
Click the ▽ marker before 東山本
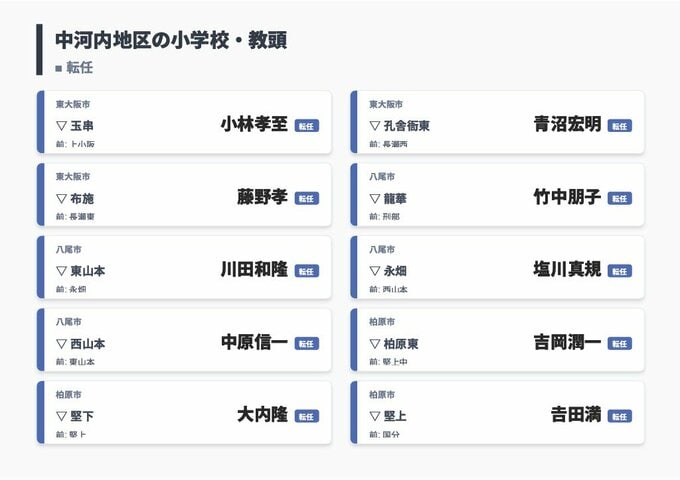[x=62, y=271]
